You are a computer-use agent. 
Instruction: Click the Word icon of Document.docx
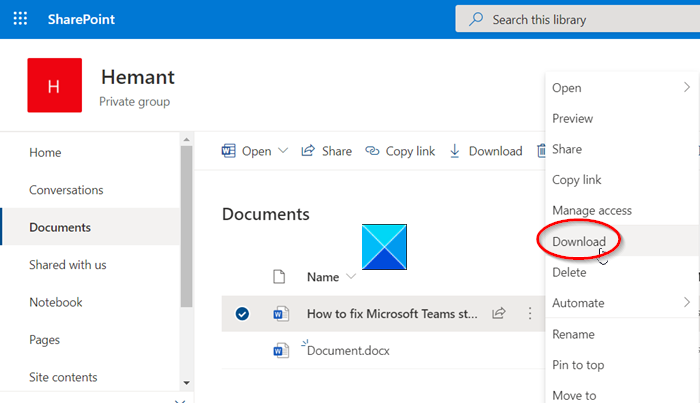(281, 351)
